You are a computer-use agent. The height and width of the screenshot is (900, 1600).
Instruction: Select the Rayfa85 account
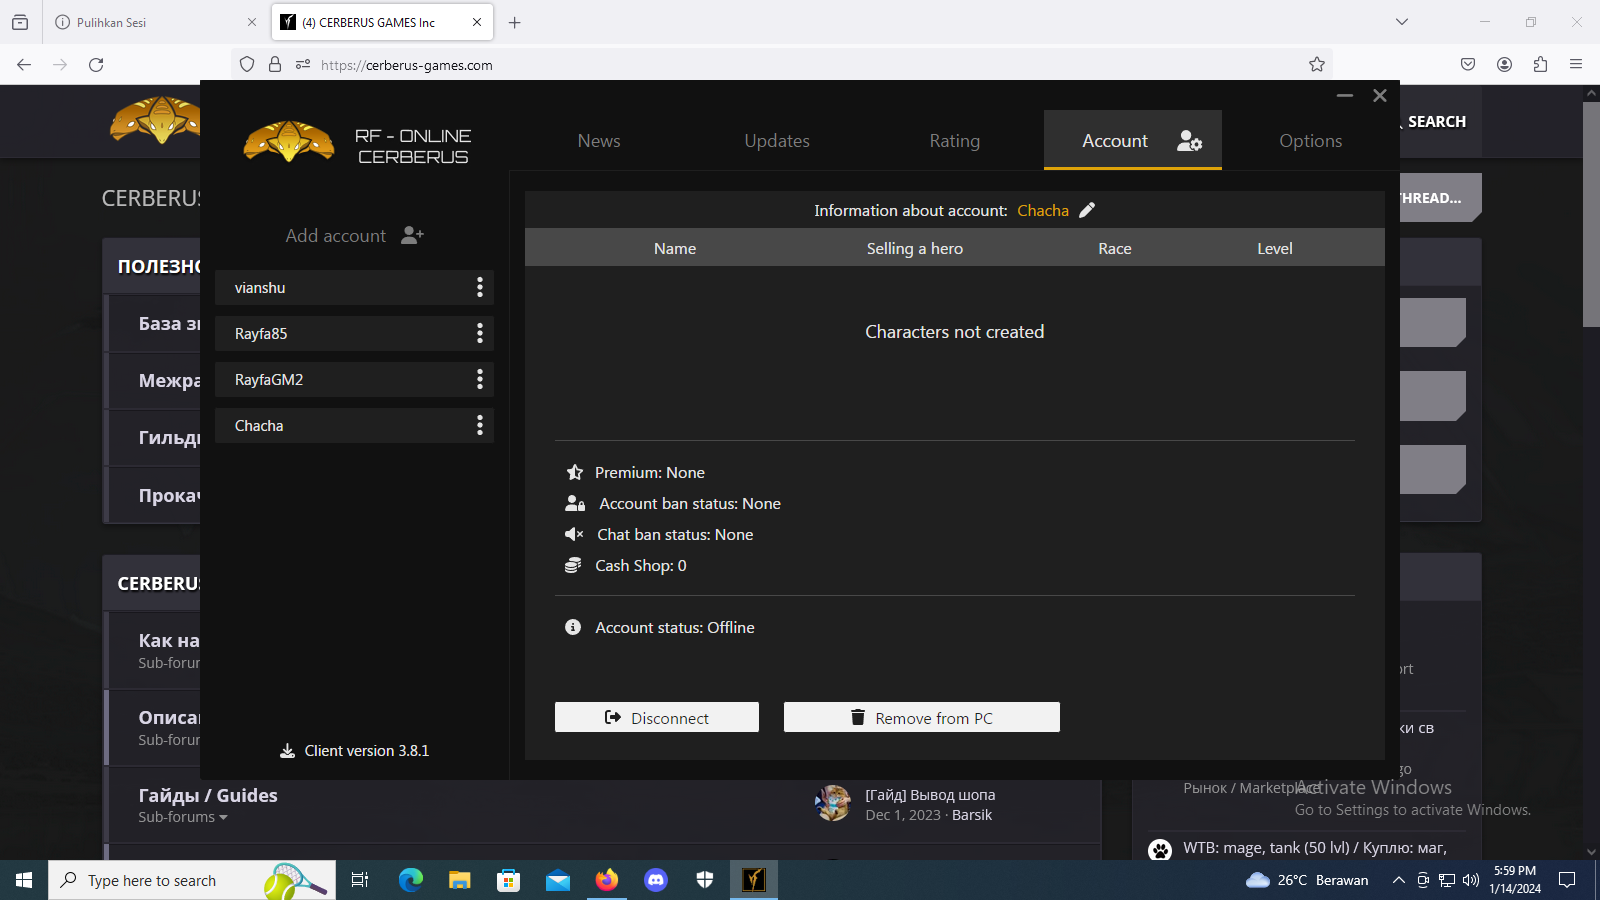point(354,334)
